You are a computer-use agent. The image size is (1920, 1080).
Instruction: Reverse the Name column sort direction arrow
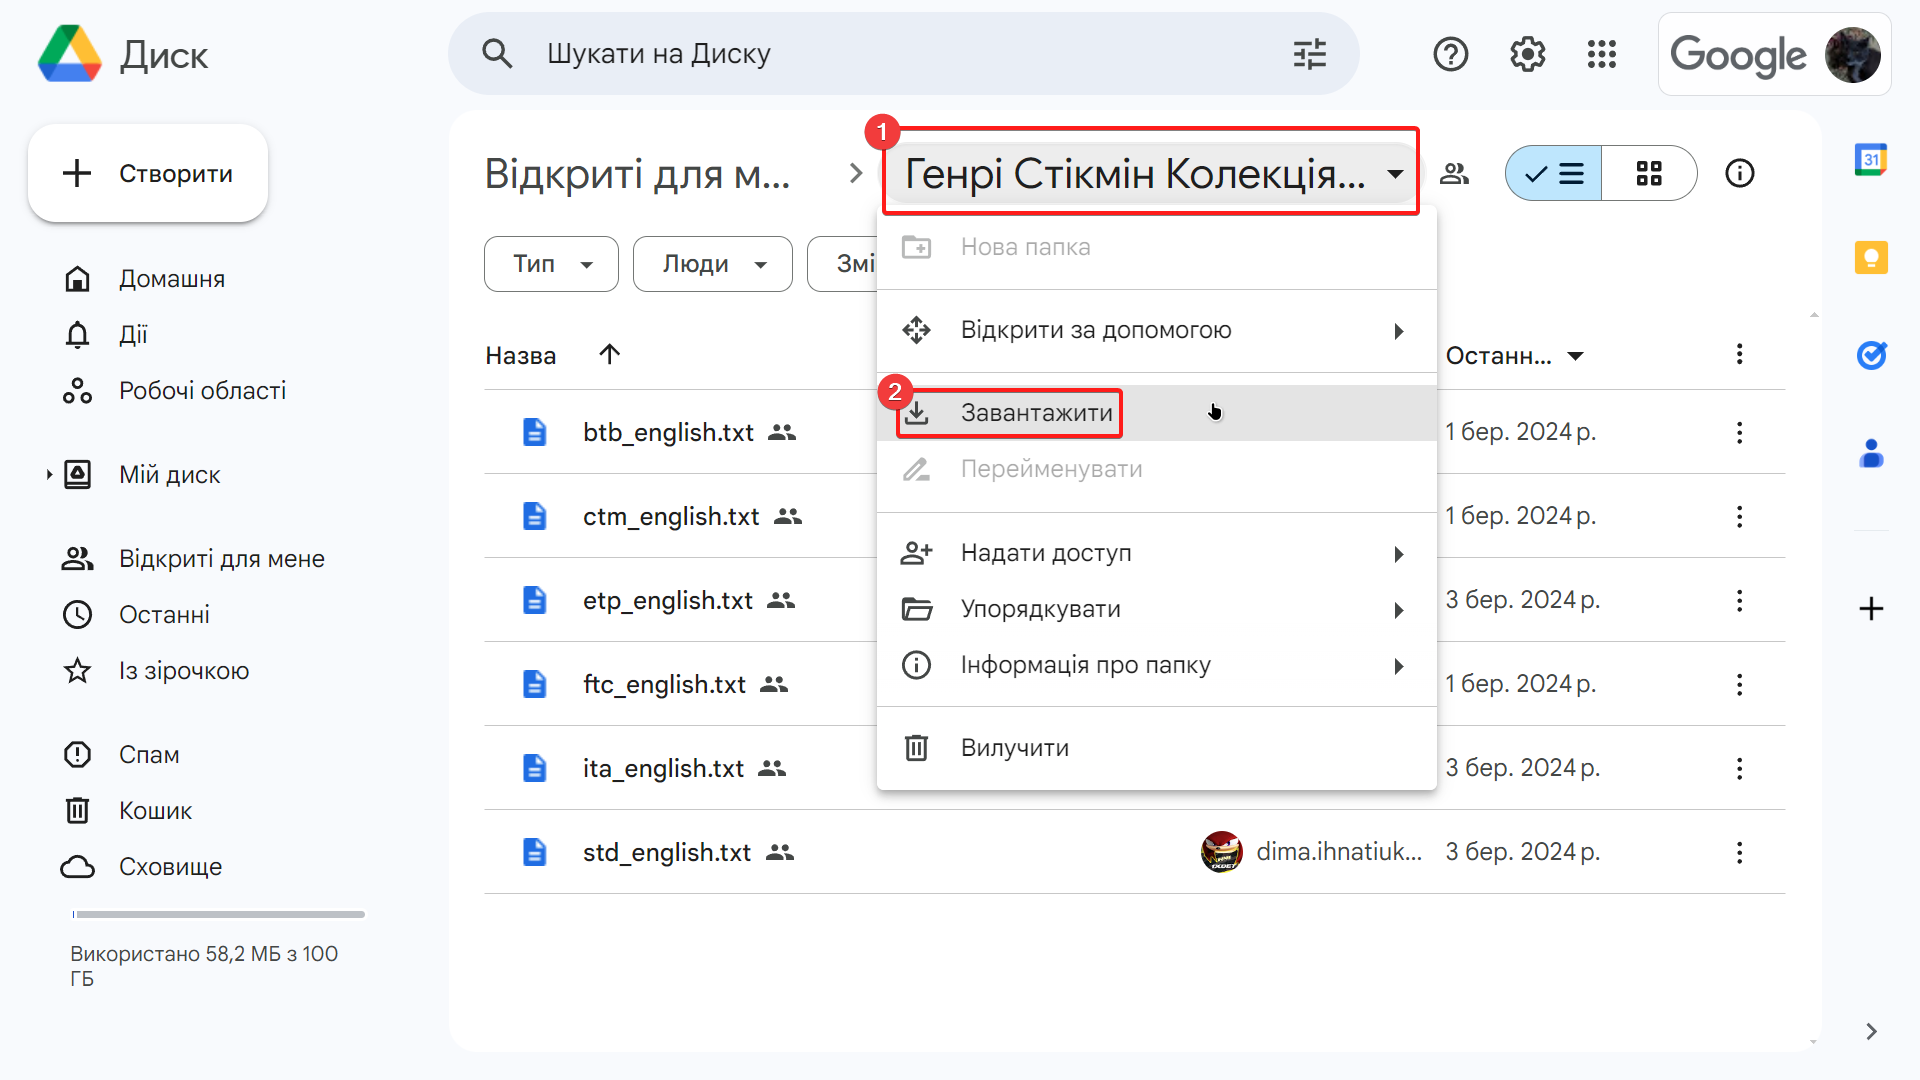coord(609,354)
